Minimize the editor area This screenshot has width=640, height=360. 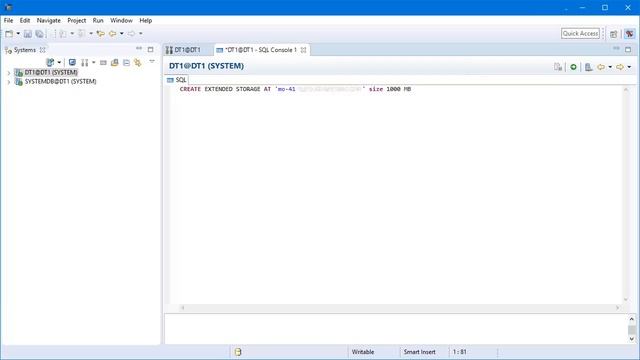click(616, 49)
